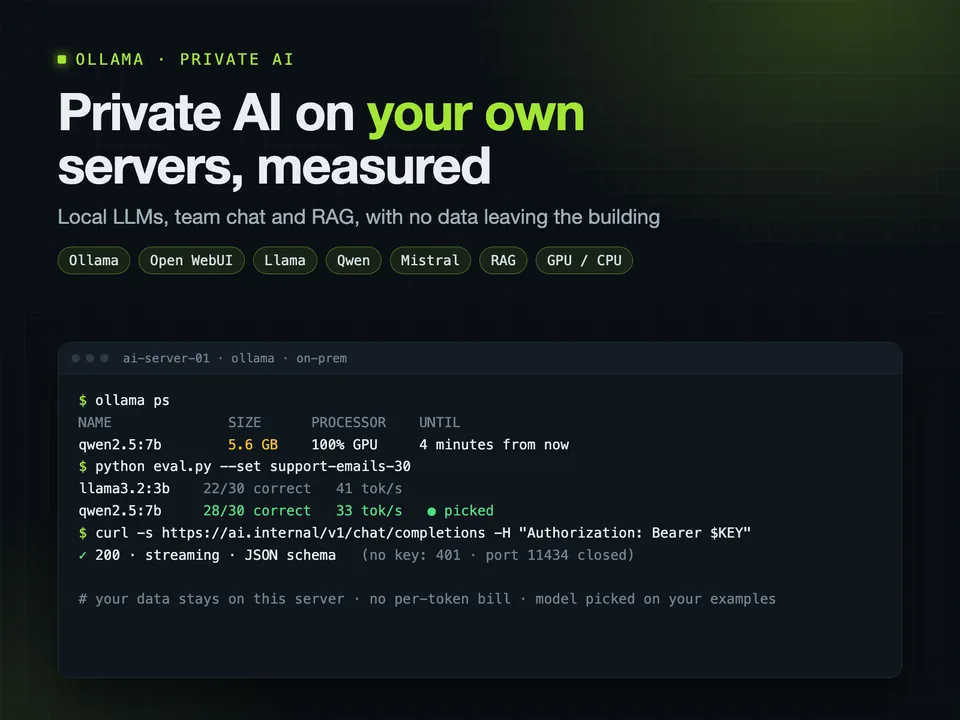The height and width of the screenshot is (720, 960).
Task: Click the 'Local LLMs, team chat and RAG' subtitle
Action: coord(359,217)
